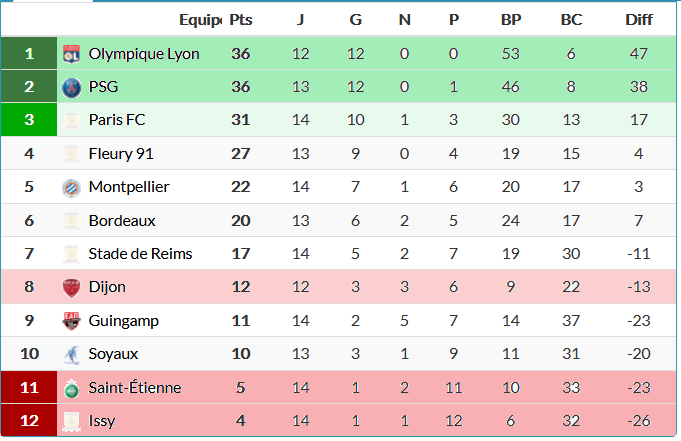Viewport: 681px width, 441px height.
Task: Click the Soyaux club logo
Action: click(71, 354)
